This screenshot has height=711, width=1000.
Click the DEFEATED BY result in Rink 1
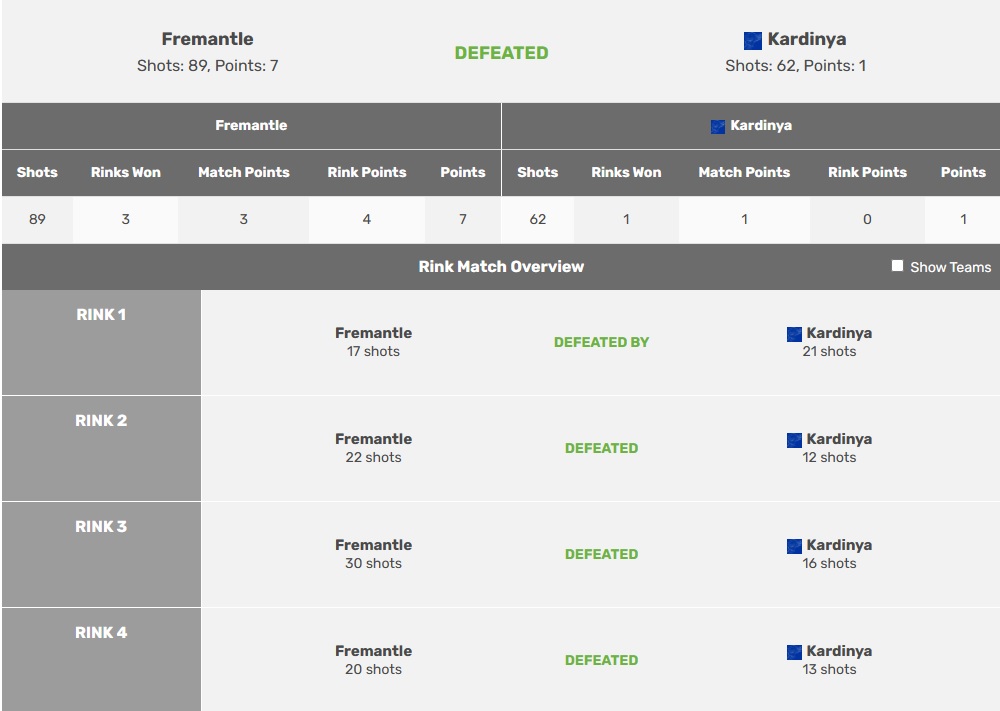[x=601, y=342]
